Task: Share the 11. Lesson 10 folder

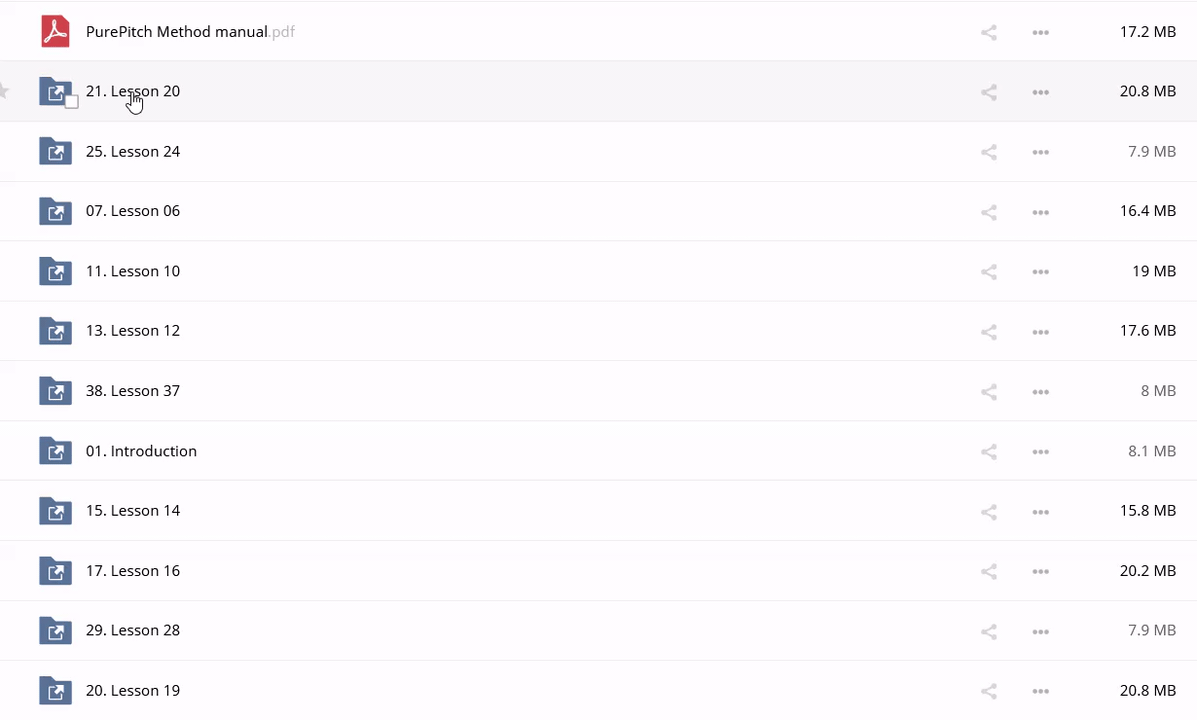Action: pyautogui.click(x=989, y=272)
